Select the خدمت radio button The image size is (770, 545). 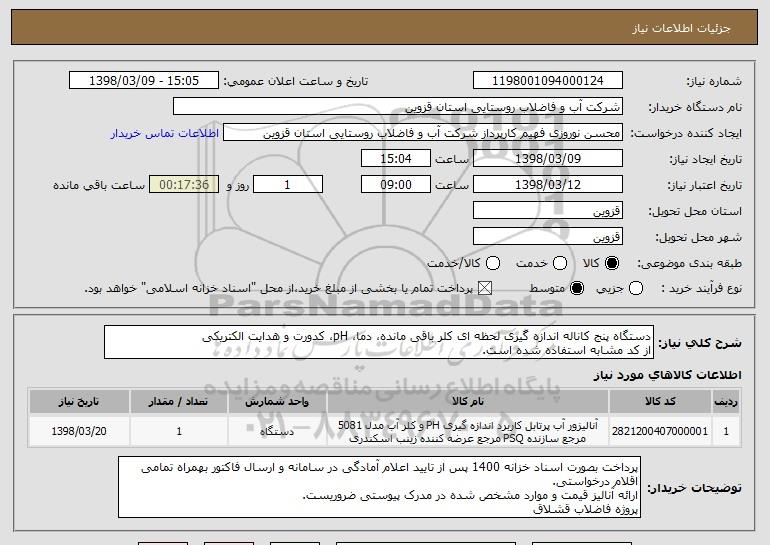[560, 264]
